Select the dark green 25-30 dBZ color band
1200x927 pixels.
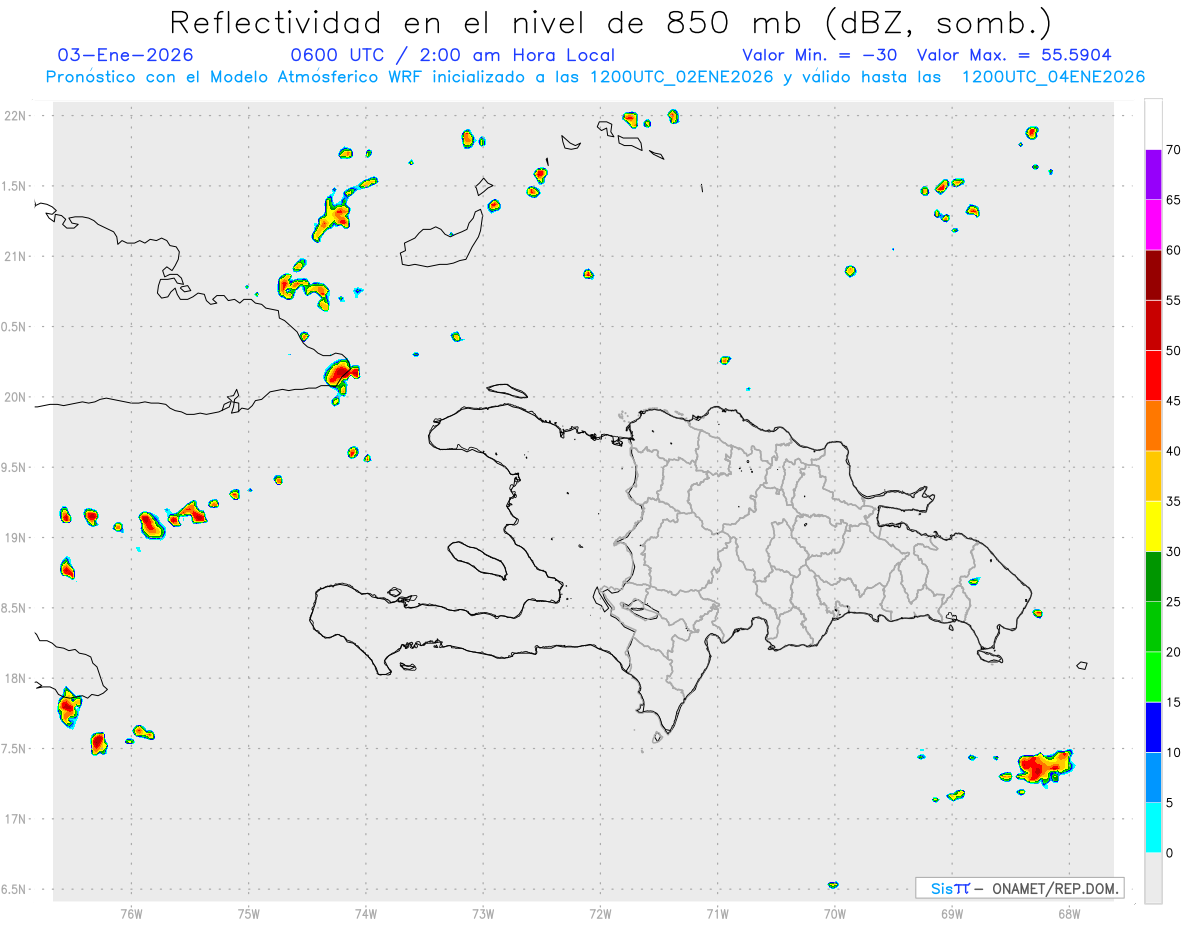(1153, 576)
